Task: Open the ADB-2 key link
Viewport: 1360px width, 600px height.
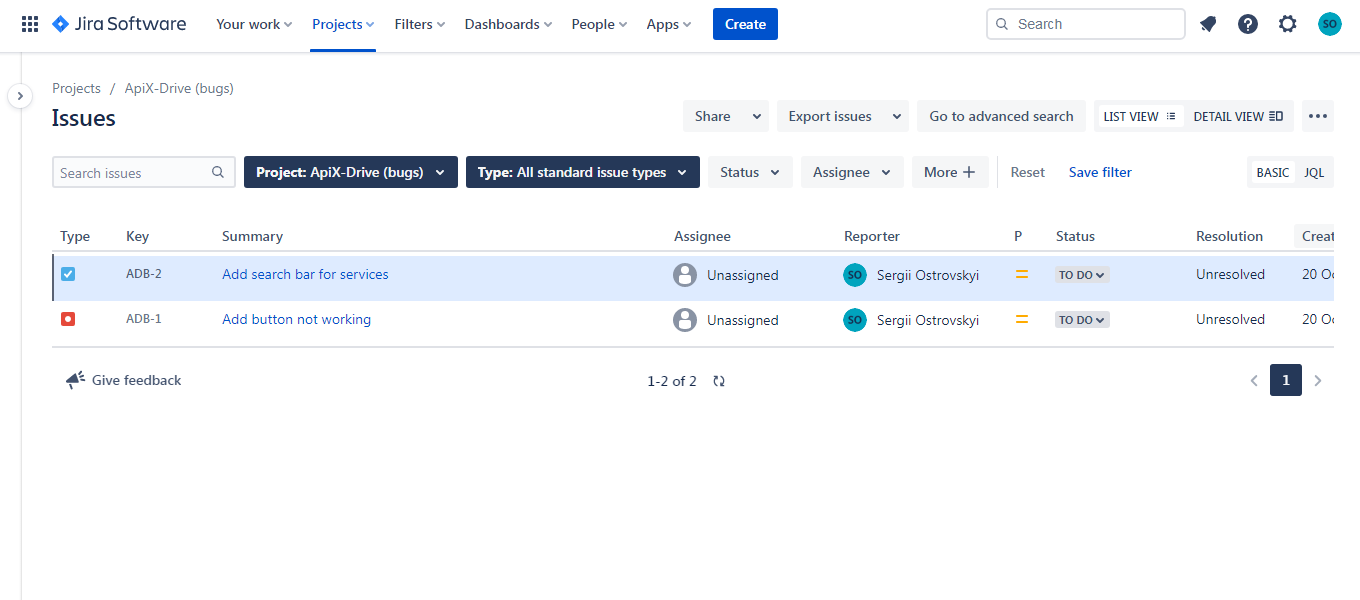Action: pos(144,274)
